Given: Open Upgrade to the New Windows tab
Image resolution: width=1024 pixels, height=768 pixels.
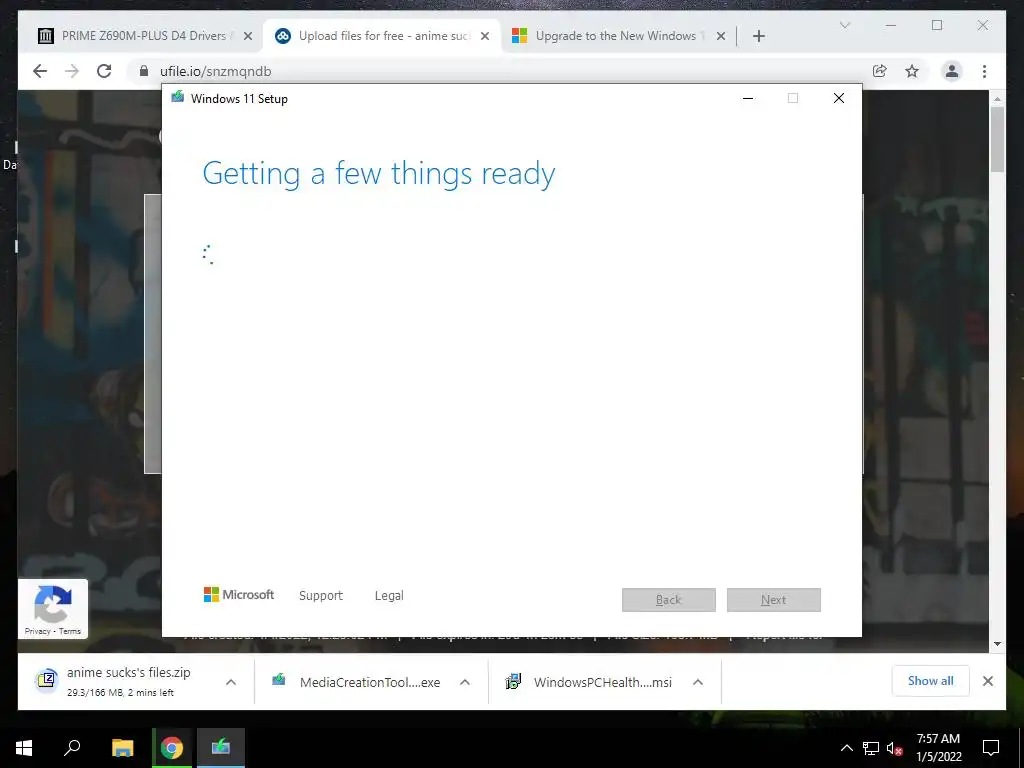Looking at the screenshot, I should pos(616,36).
